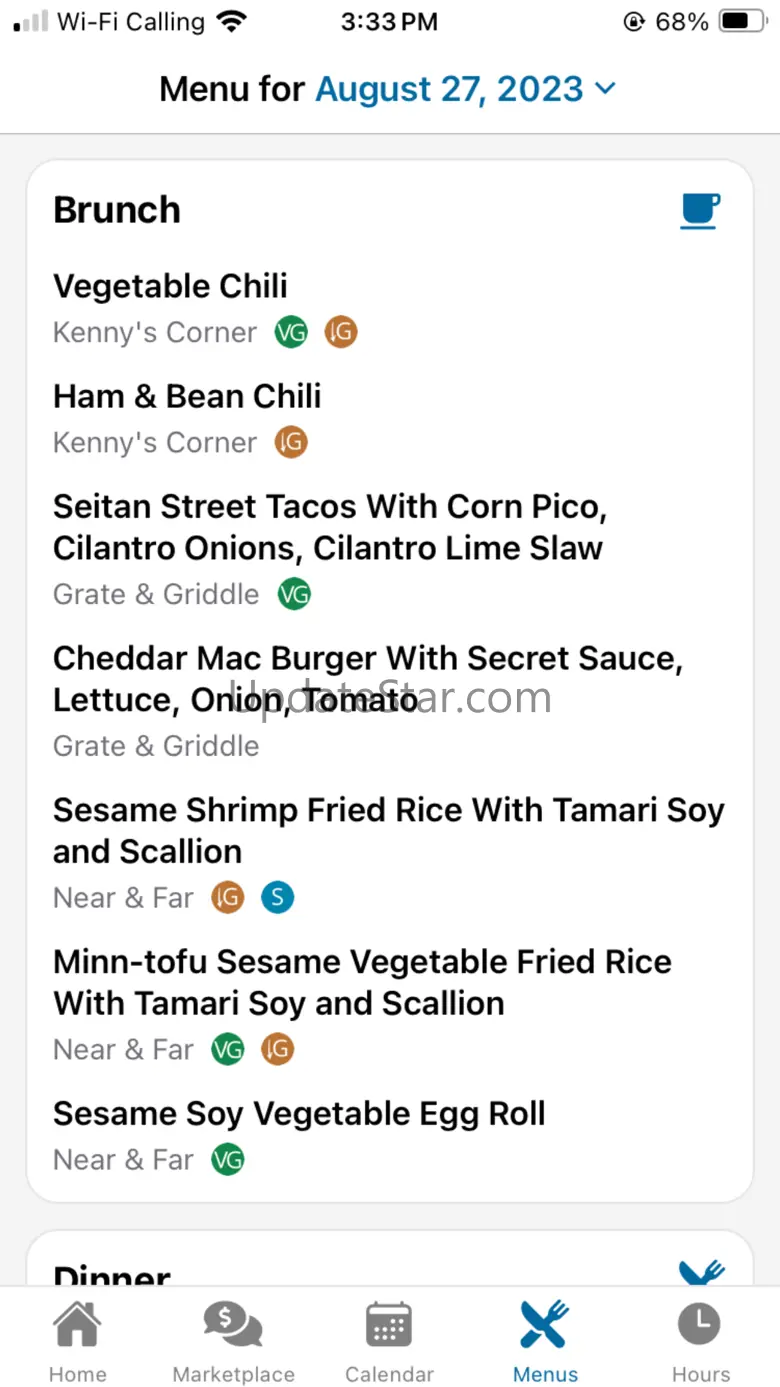
Task: Open the Hours tab
Action: pos(700,1342)
